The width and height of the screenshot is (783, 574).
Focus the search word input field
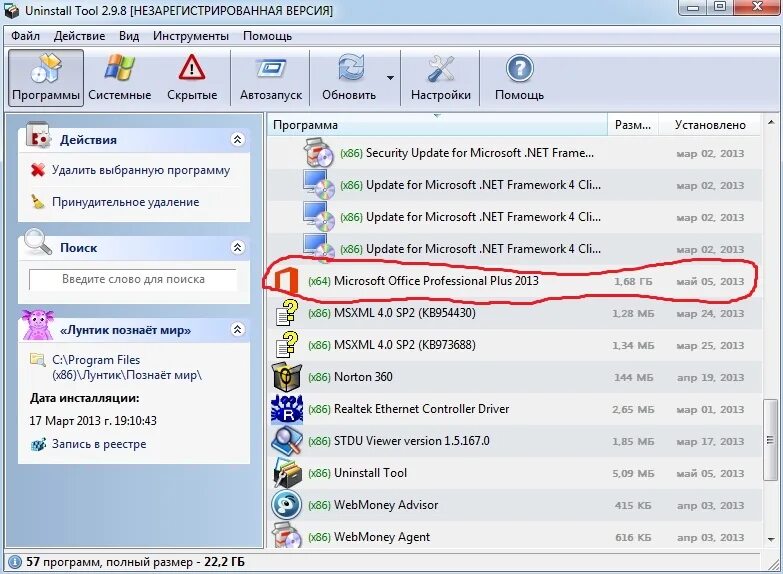click(x=133, y=279)
